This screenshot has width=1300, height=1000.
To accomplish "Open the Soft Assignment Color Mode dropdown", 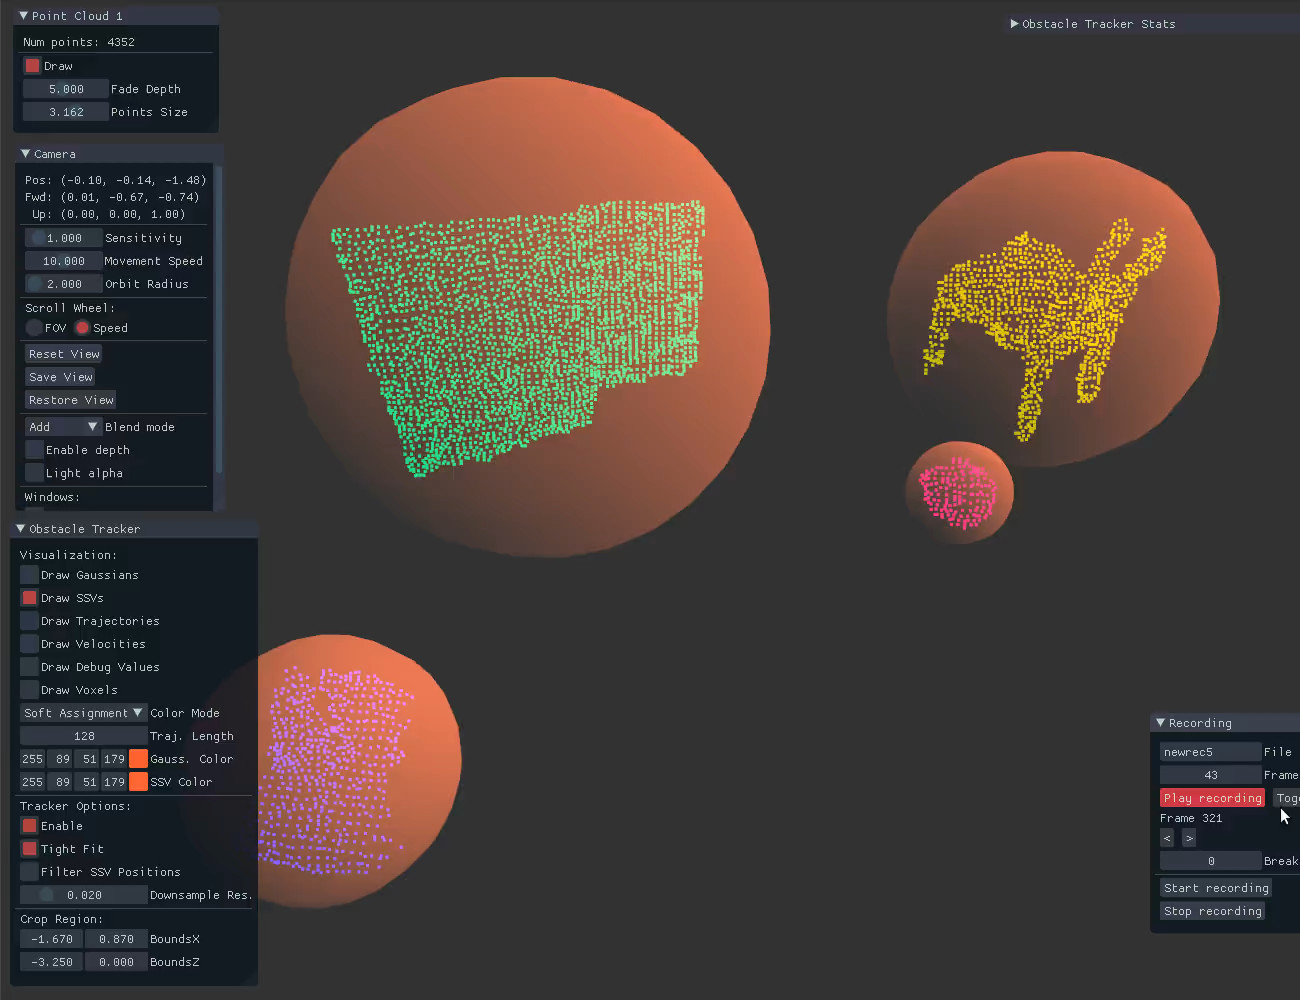I will (83, 712).
